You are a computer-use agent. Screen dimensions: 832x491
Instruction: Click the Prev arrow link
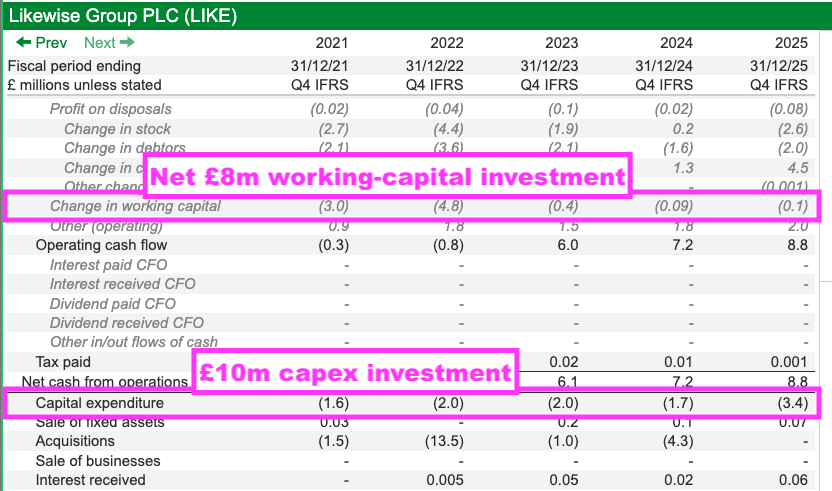tap(41, 42)
